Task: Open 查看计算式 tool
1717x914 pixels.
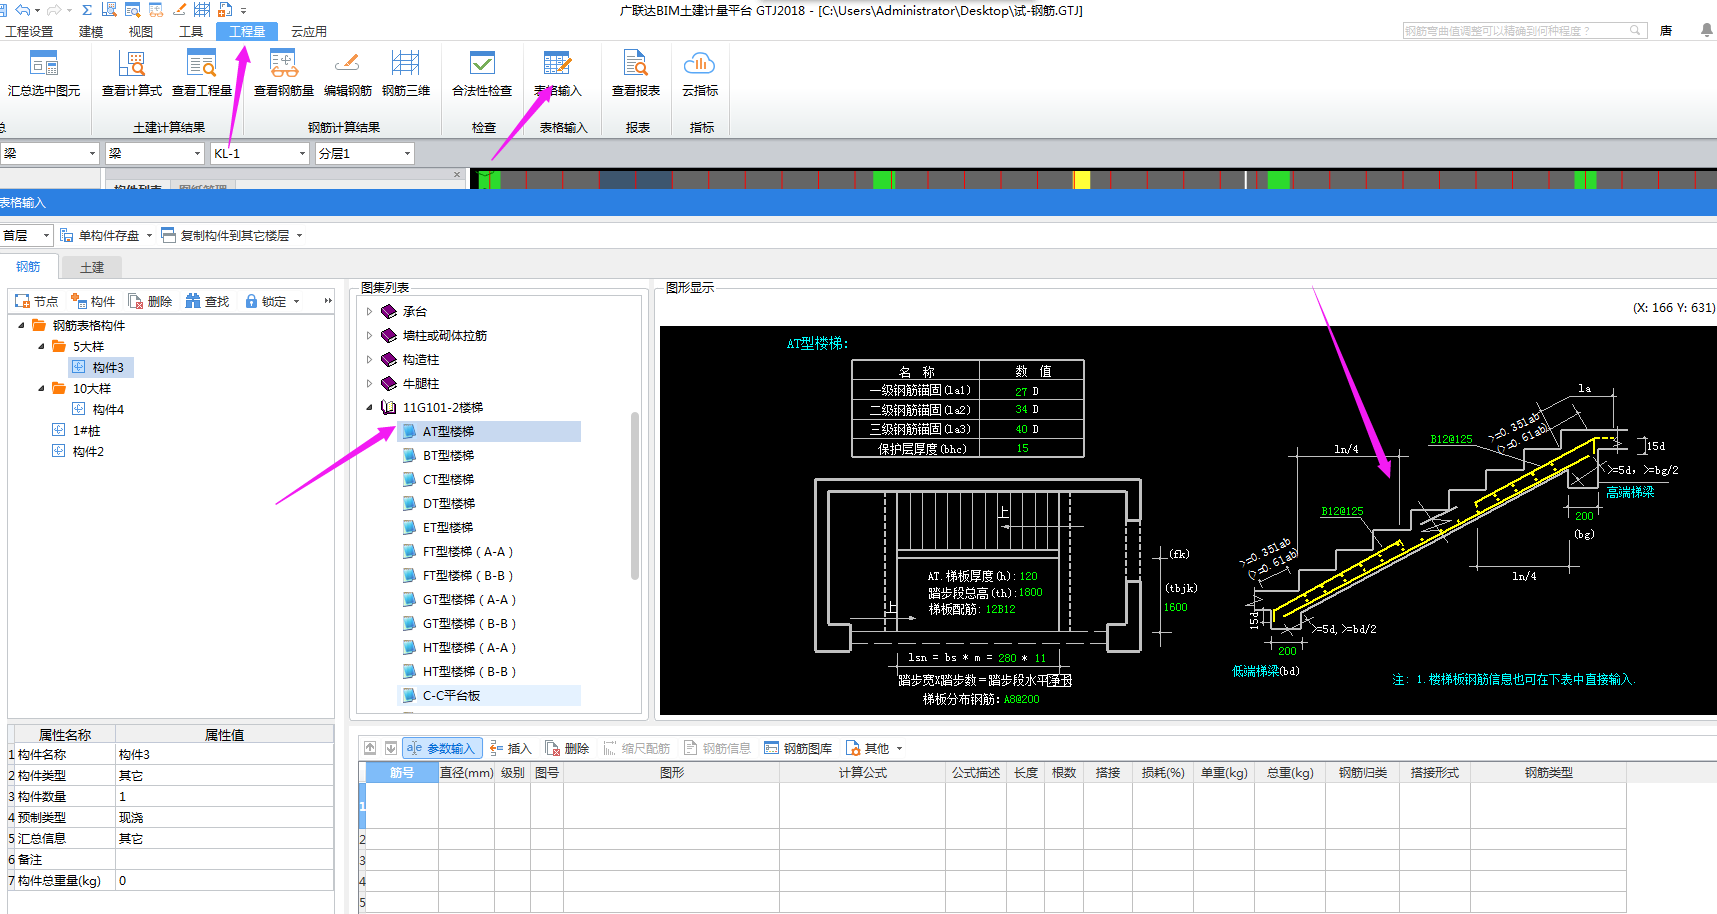Action: click(x=132, y=74)
